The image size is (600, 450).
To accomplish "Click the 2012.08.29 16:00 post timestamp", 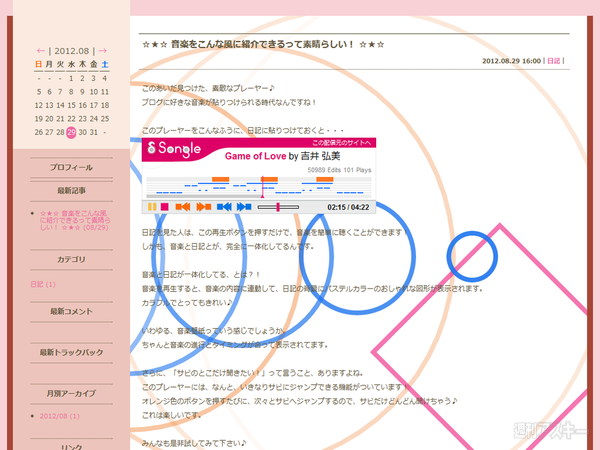I will (511, 61).
